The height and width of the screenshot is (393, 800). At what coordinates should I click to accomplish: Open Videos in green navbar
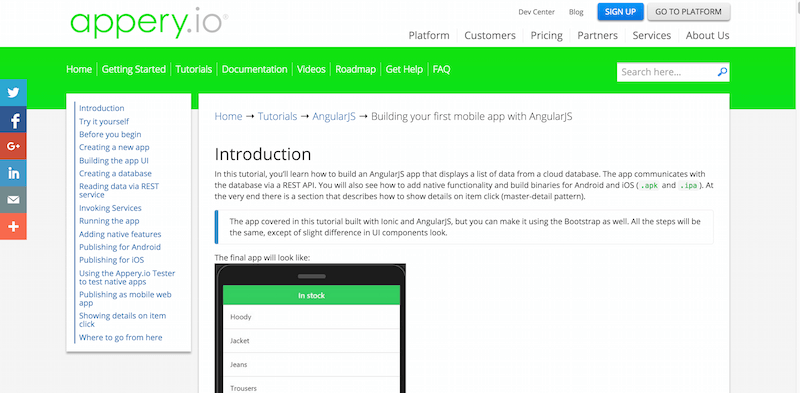[311, 69]
